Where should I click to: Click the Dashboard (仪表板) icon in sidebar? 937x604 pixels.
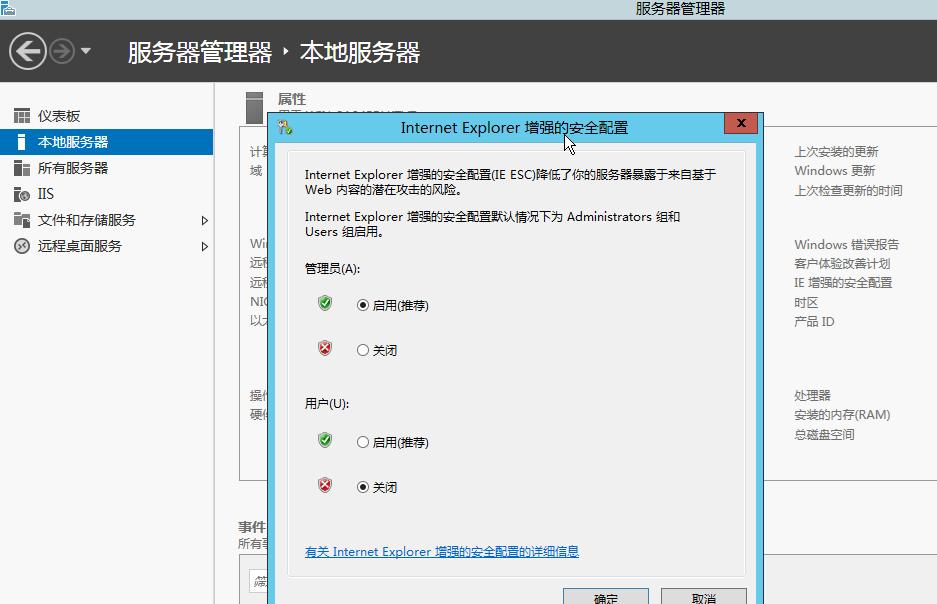(22, 116)
